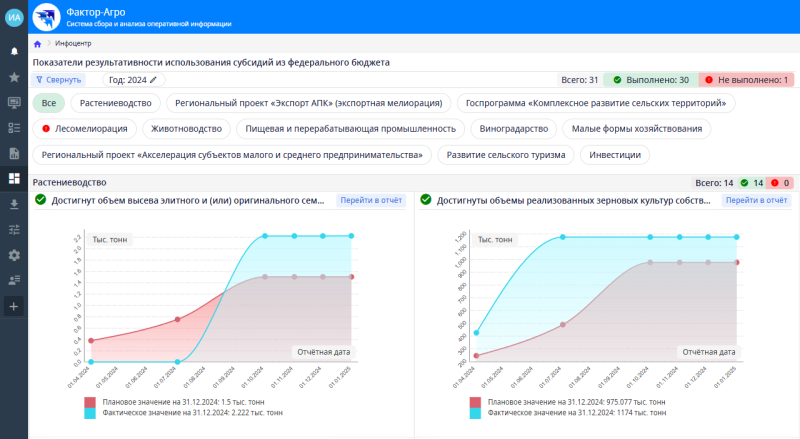This screenshot has width=800, height=439.
Task: Click the page title Показатели результативности
Action: tap(211, 62)
